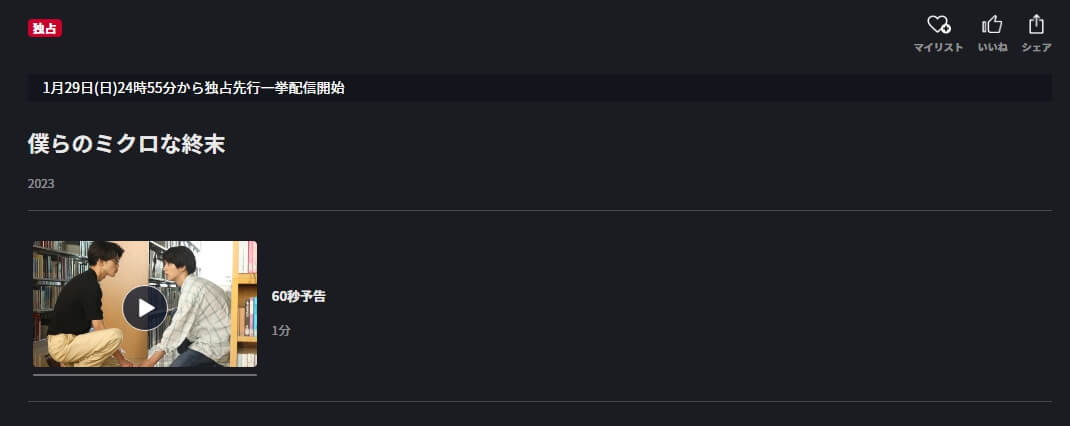Click the 僕らのミクロな終末 series title
This screenshot has width=1070, height=426.
click(x=126, y=144)
